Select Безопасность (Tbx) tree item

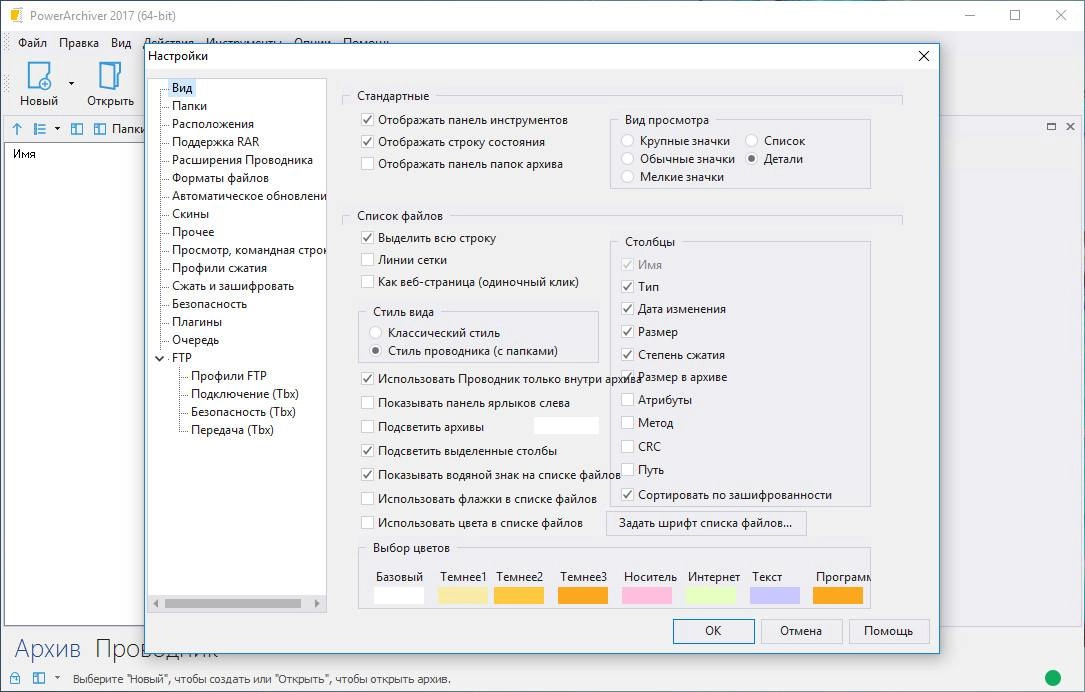point(243,412)
